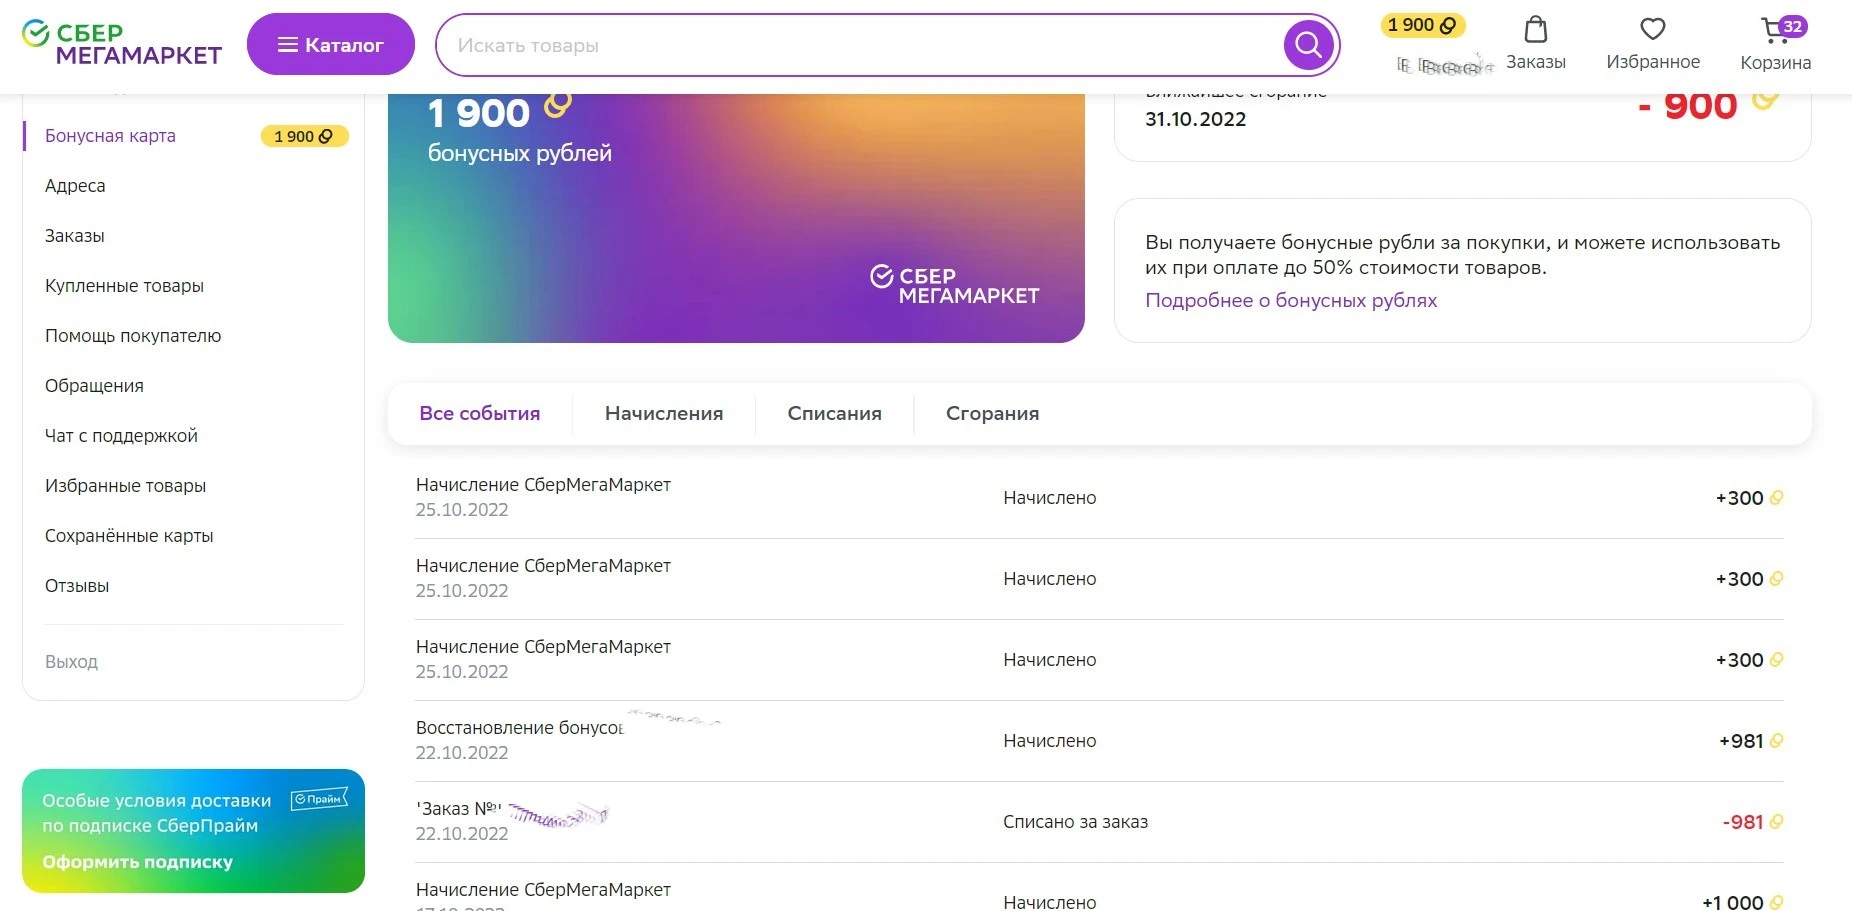Open Помощь покупателю in sidebar

coord(133,336)
